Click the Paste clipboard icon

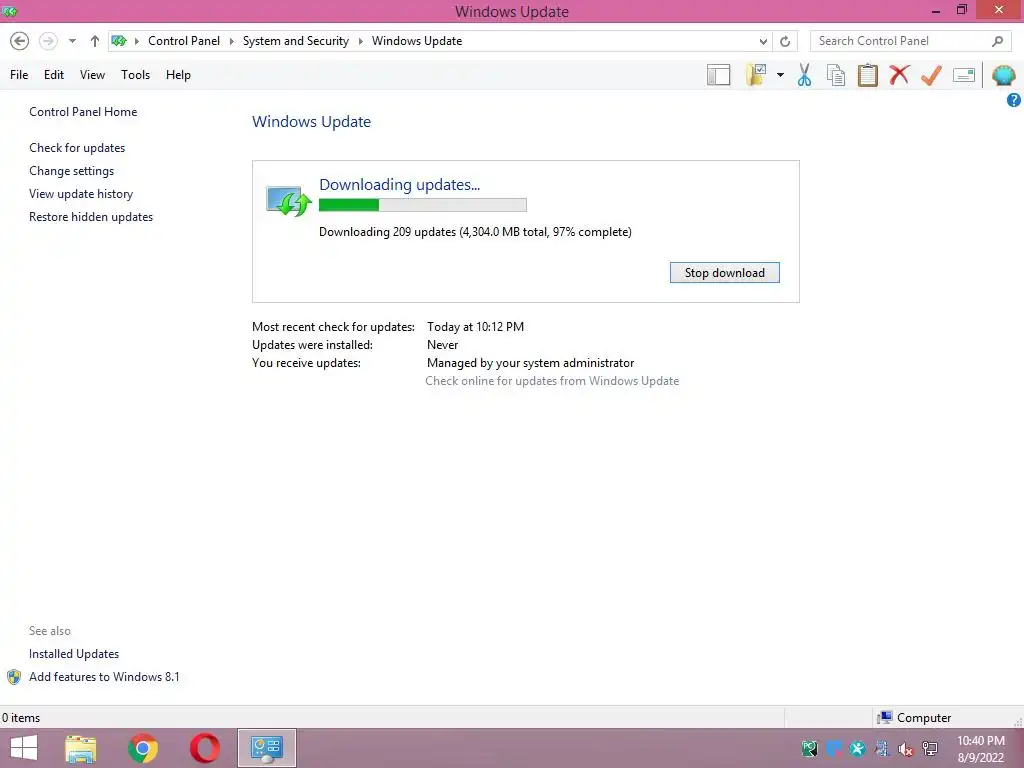[x=867, y=75]
